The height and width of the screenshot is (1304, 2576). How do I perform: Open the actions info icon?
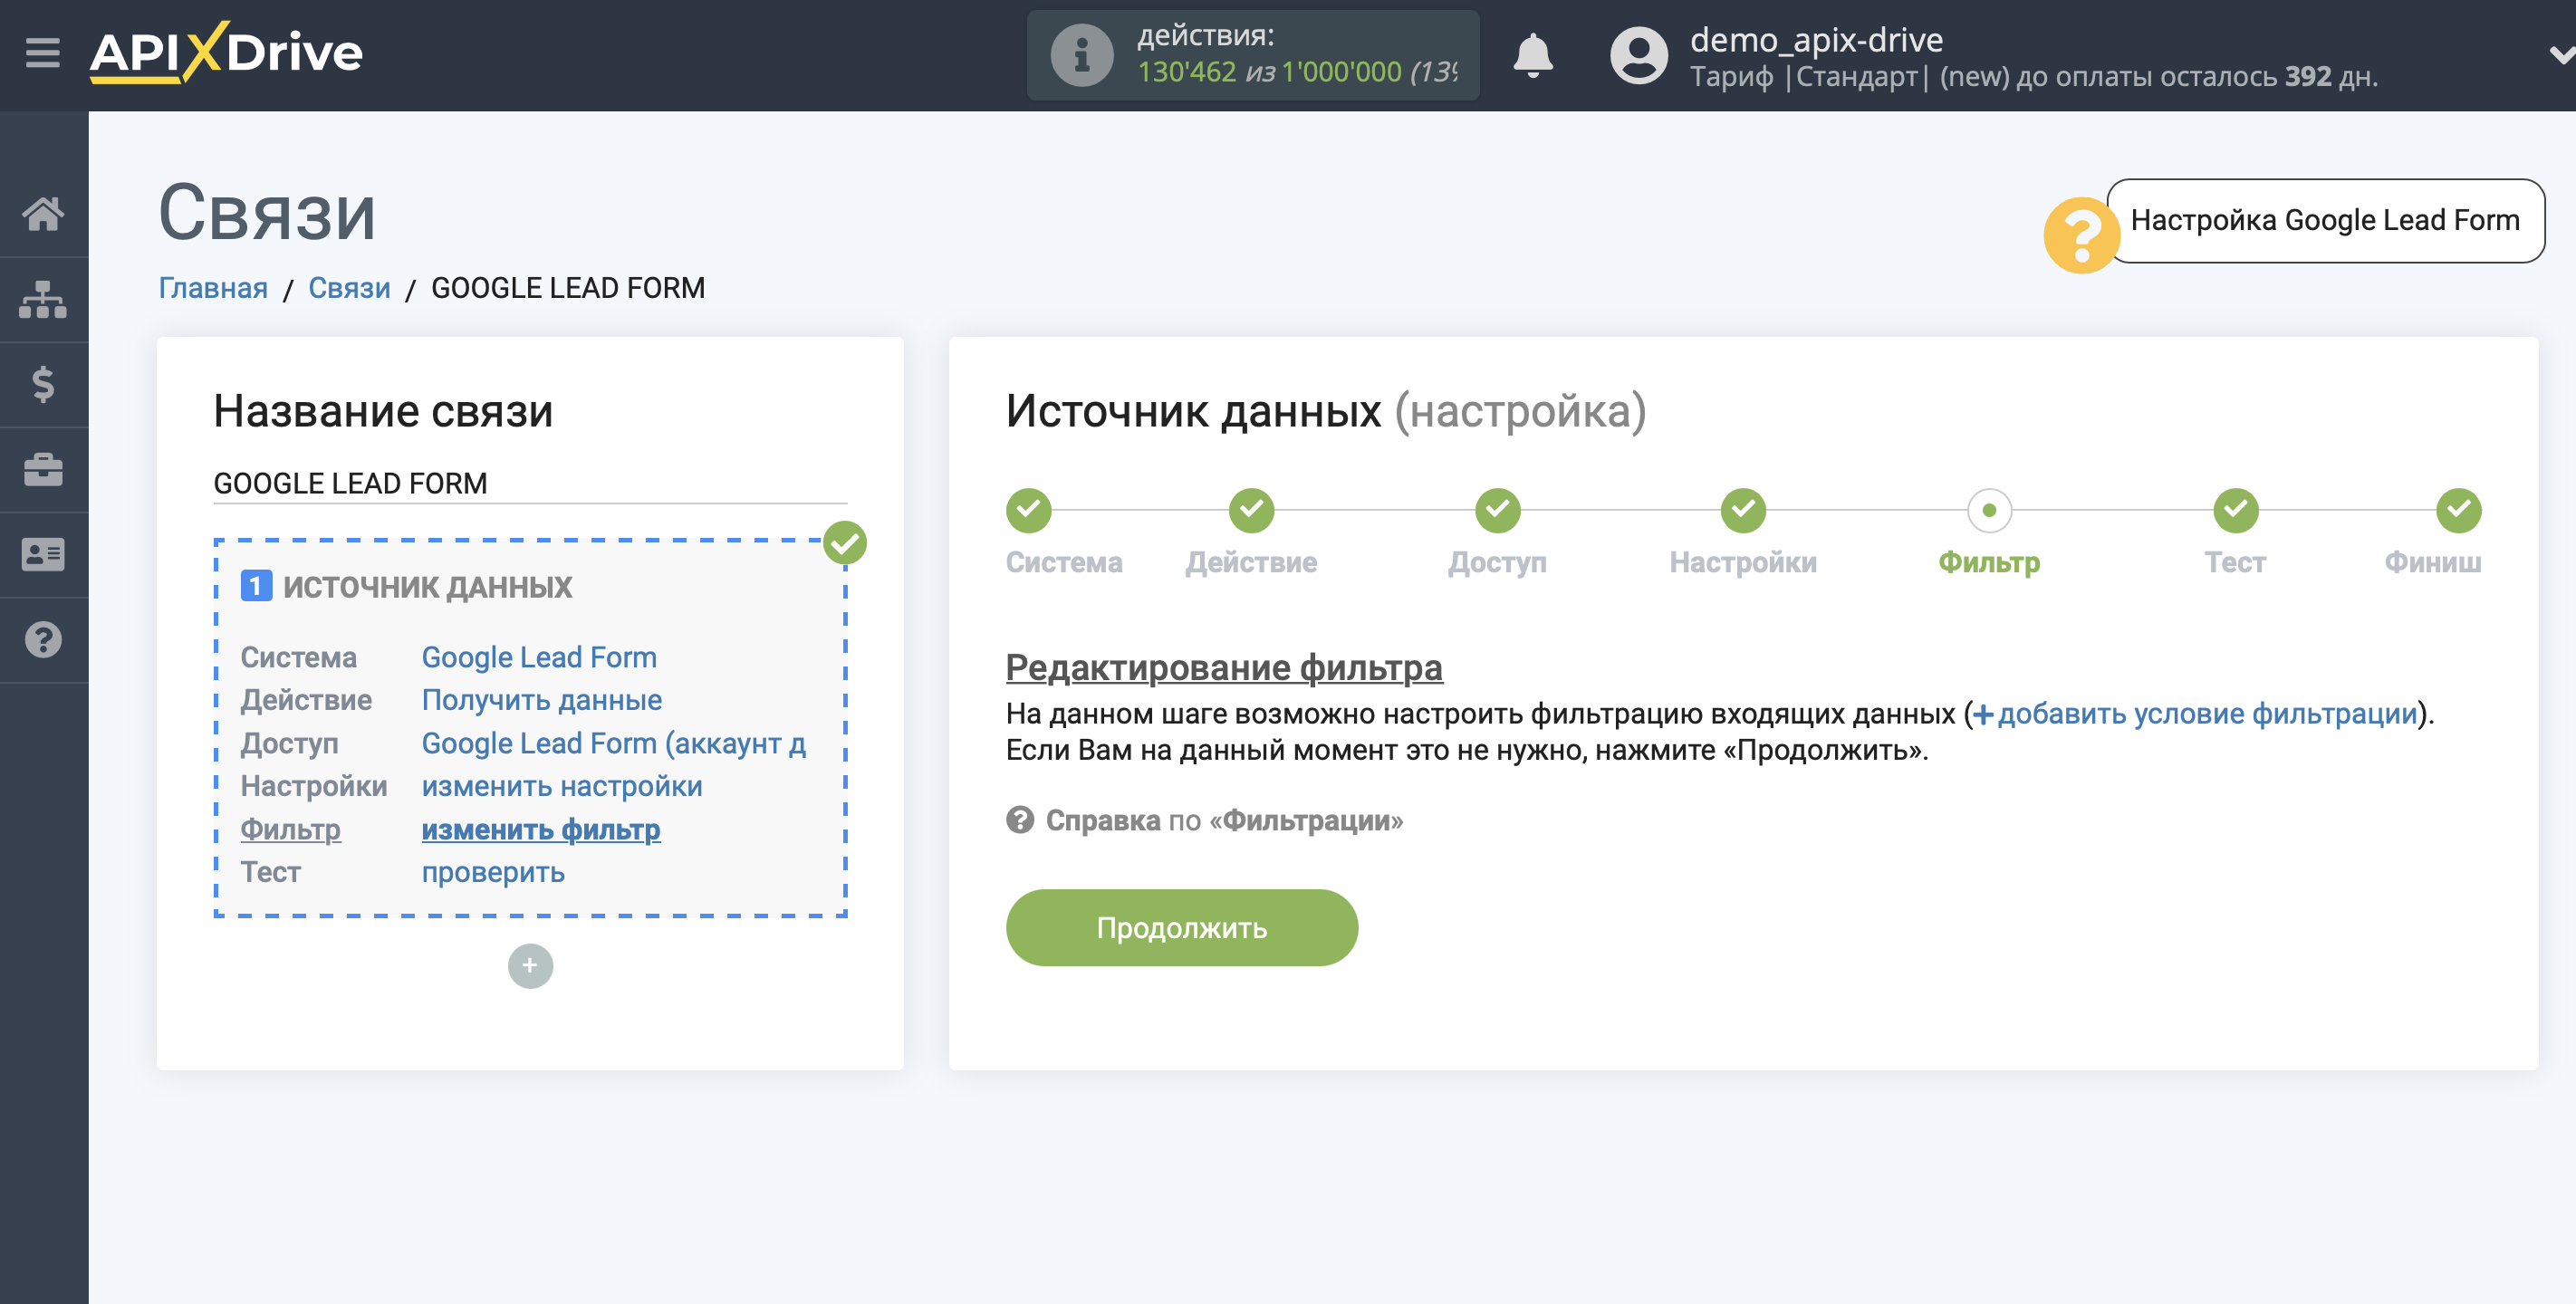[1081, 55]
